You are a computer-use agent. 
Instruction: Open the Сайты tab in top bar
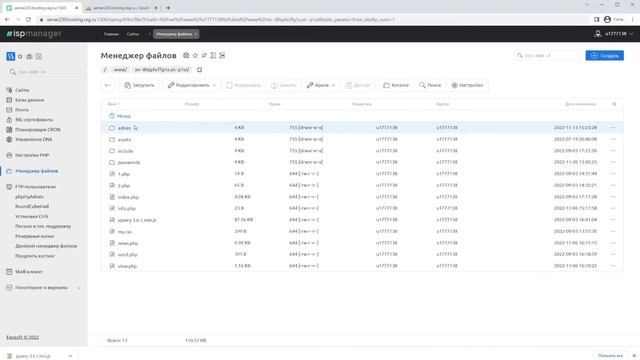pyautogui.click(x=133, y=34)
